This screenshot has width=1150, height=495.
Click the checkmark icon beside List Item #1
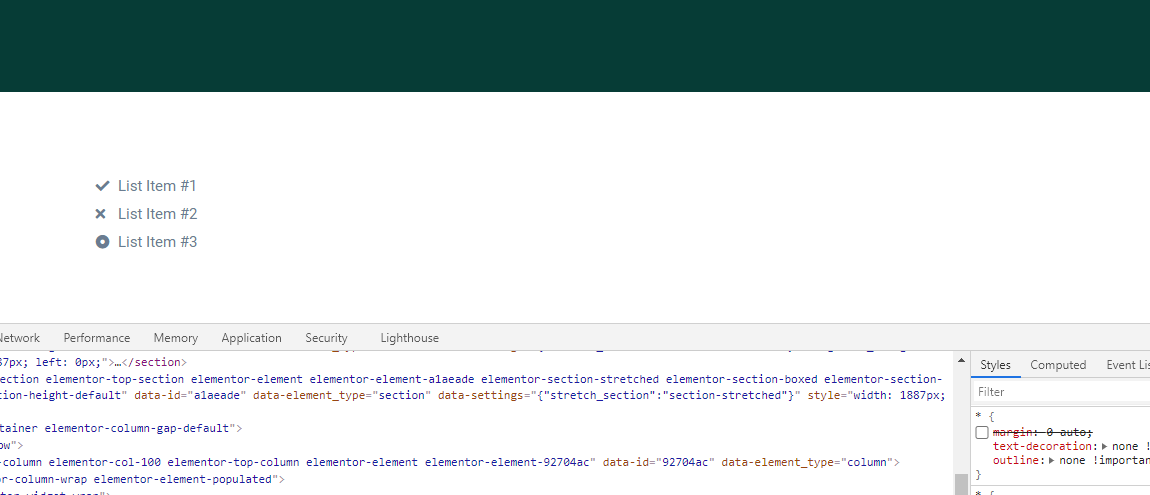(x=102, y=186)
